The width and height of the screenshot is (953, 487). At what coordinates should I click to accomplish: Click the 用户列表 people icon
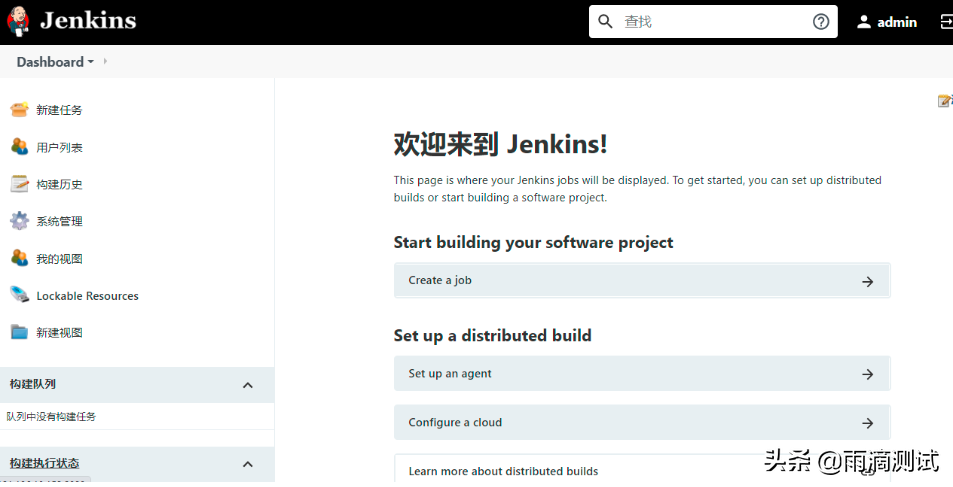[19, 147]
